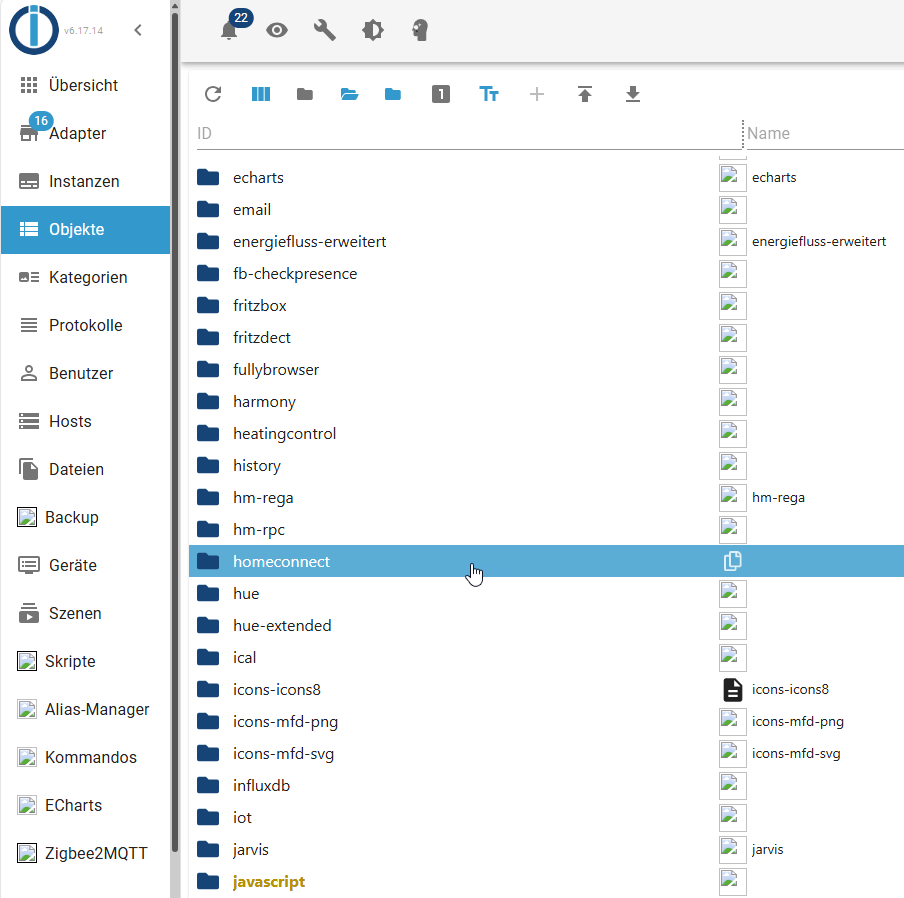Expand the jarvis folder
Viewport: 904px width, 898px height.
click(x=208, y=850)
